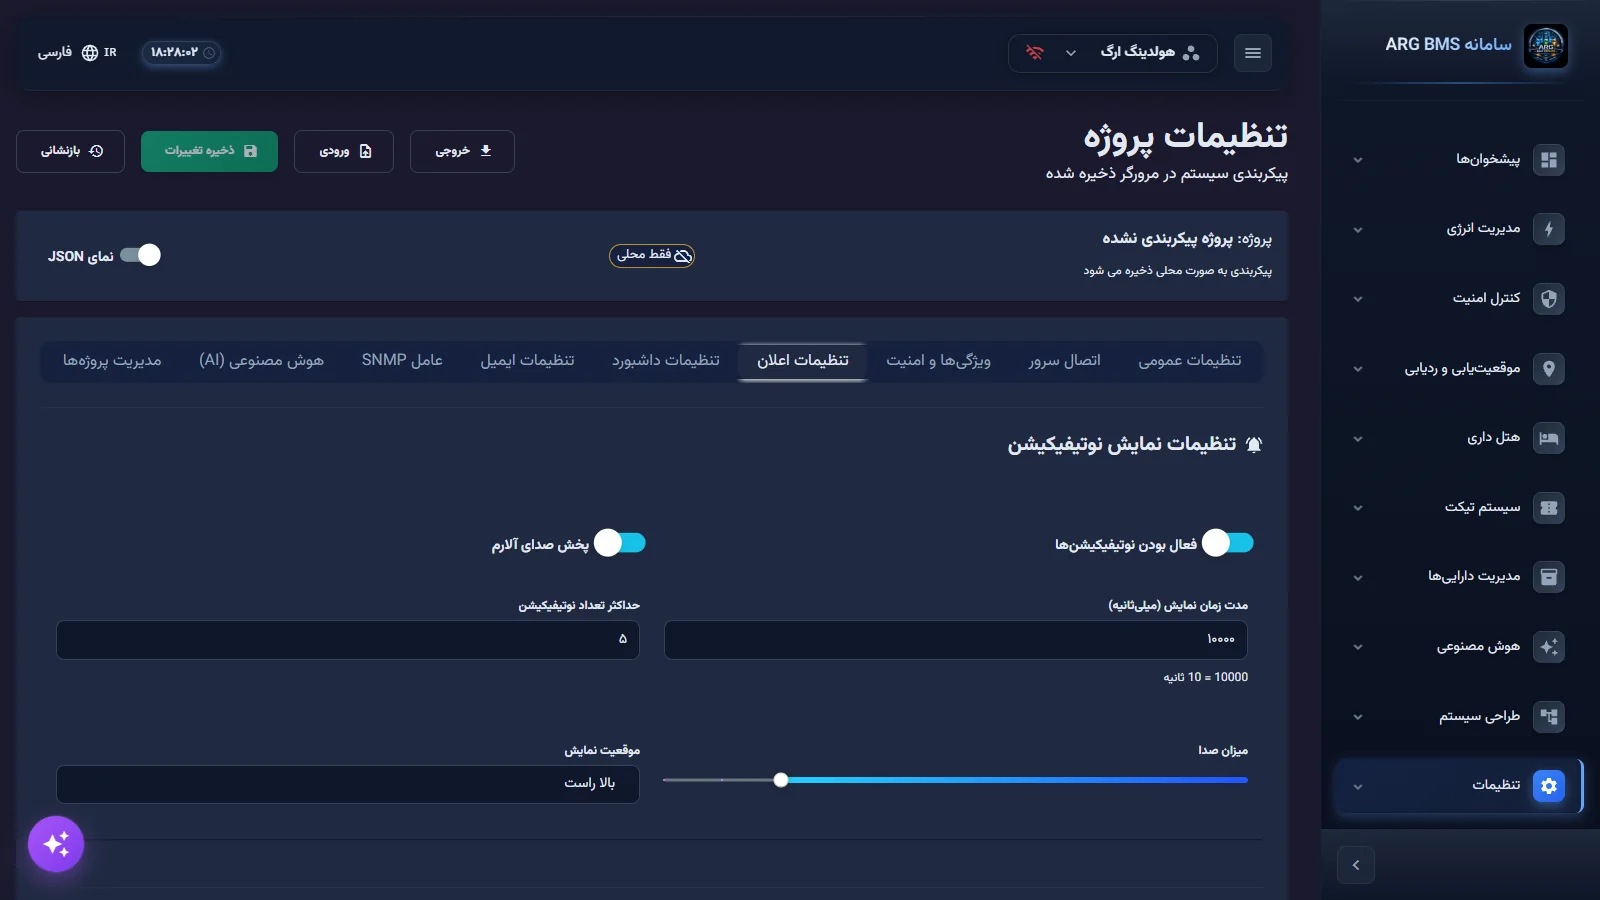Click the ورودی import button
Image resolution: width=1600 pixels, height=900 pixels.
coord(344,151)
